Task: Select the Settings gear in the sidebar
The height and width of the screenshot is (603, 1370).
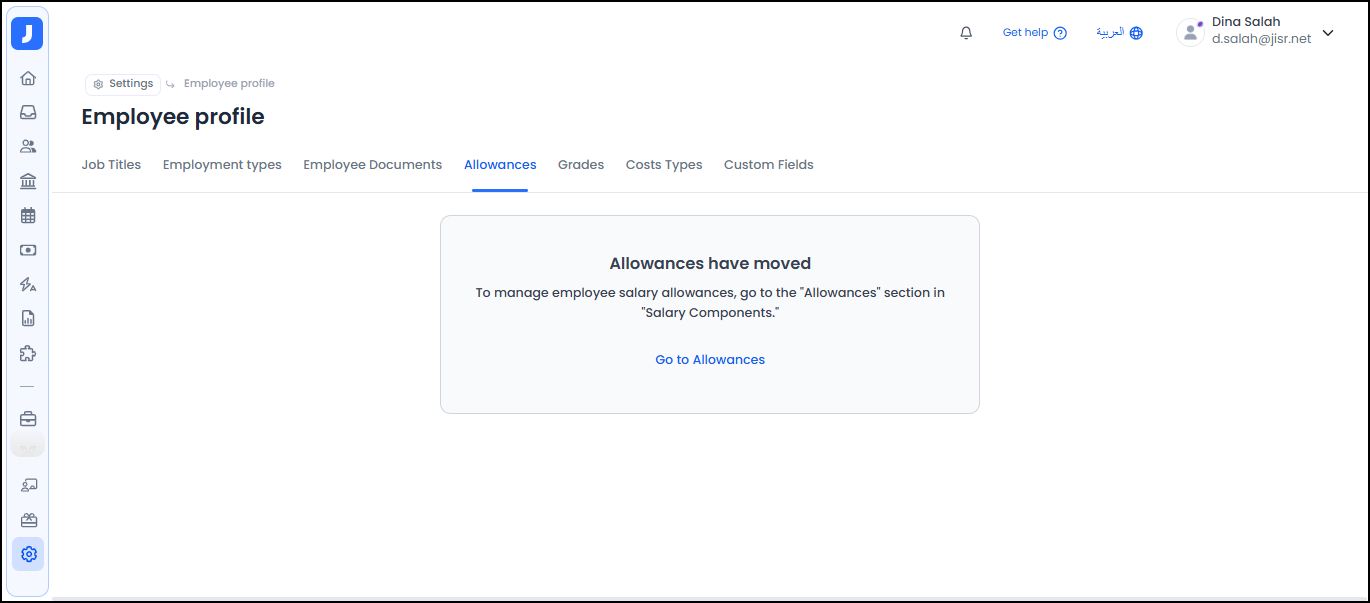Action: (x=27, y=553)
